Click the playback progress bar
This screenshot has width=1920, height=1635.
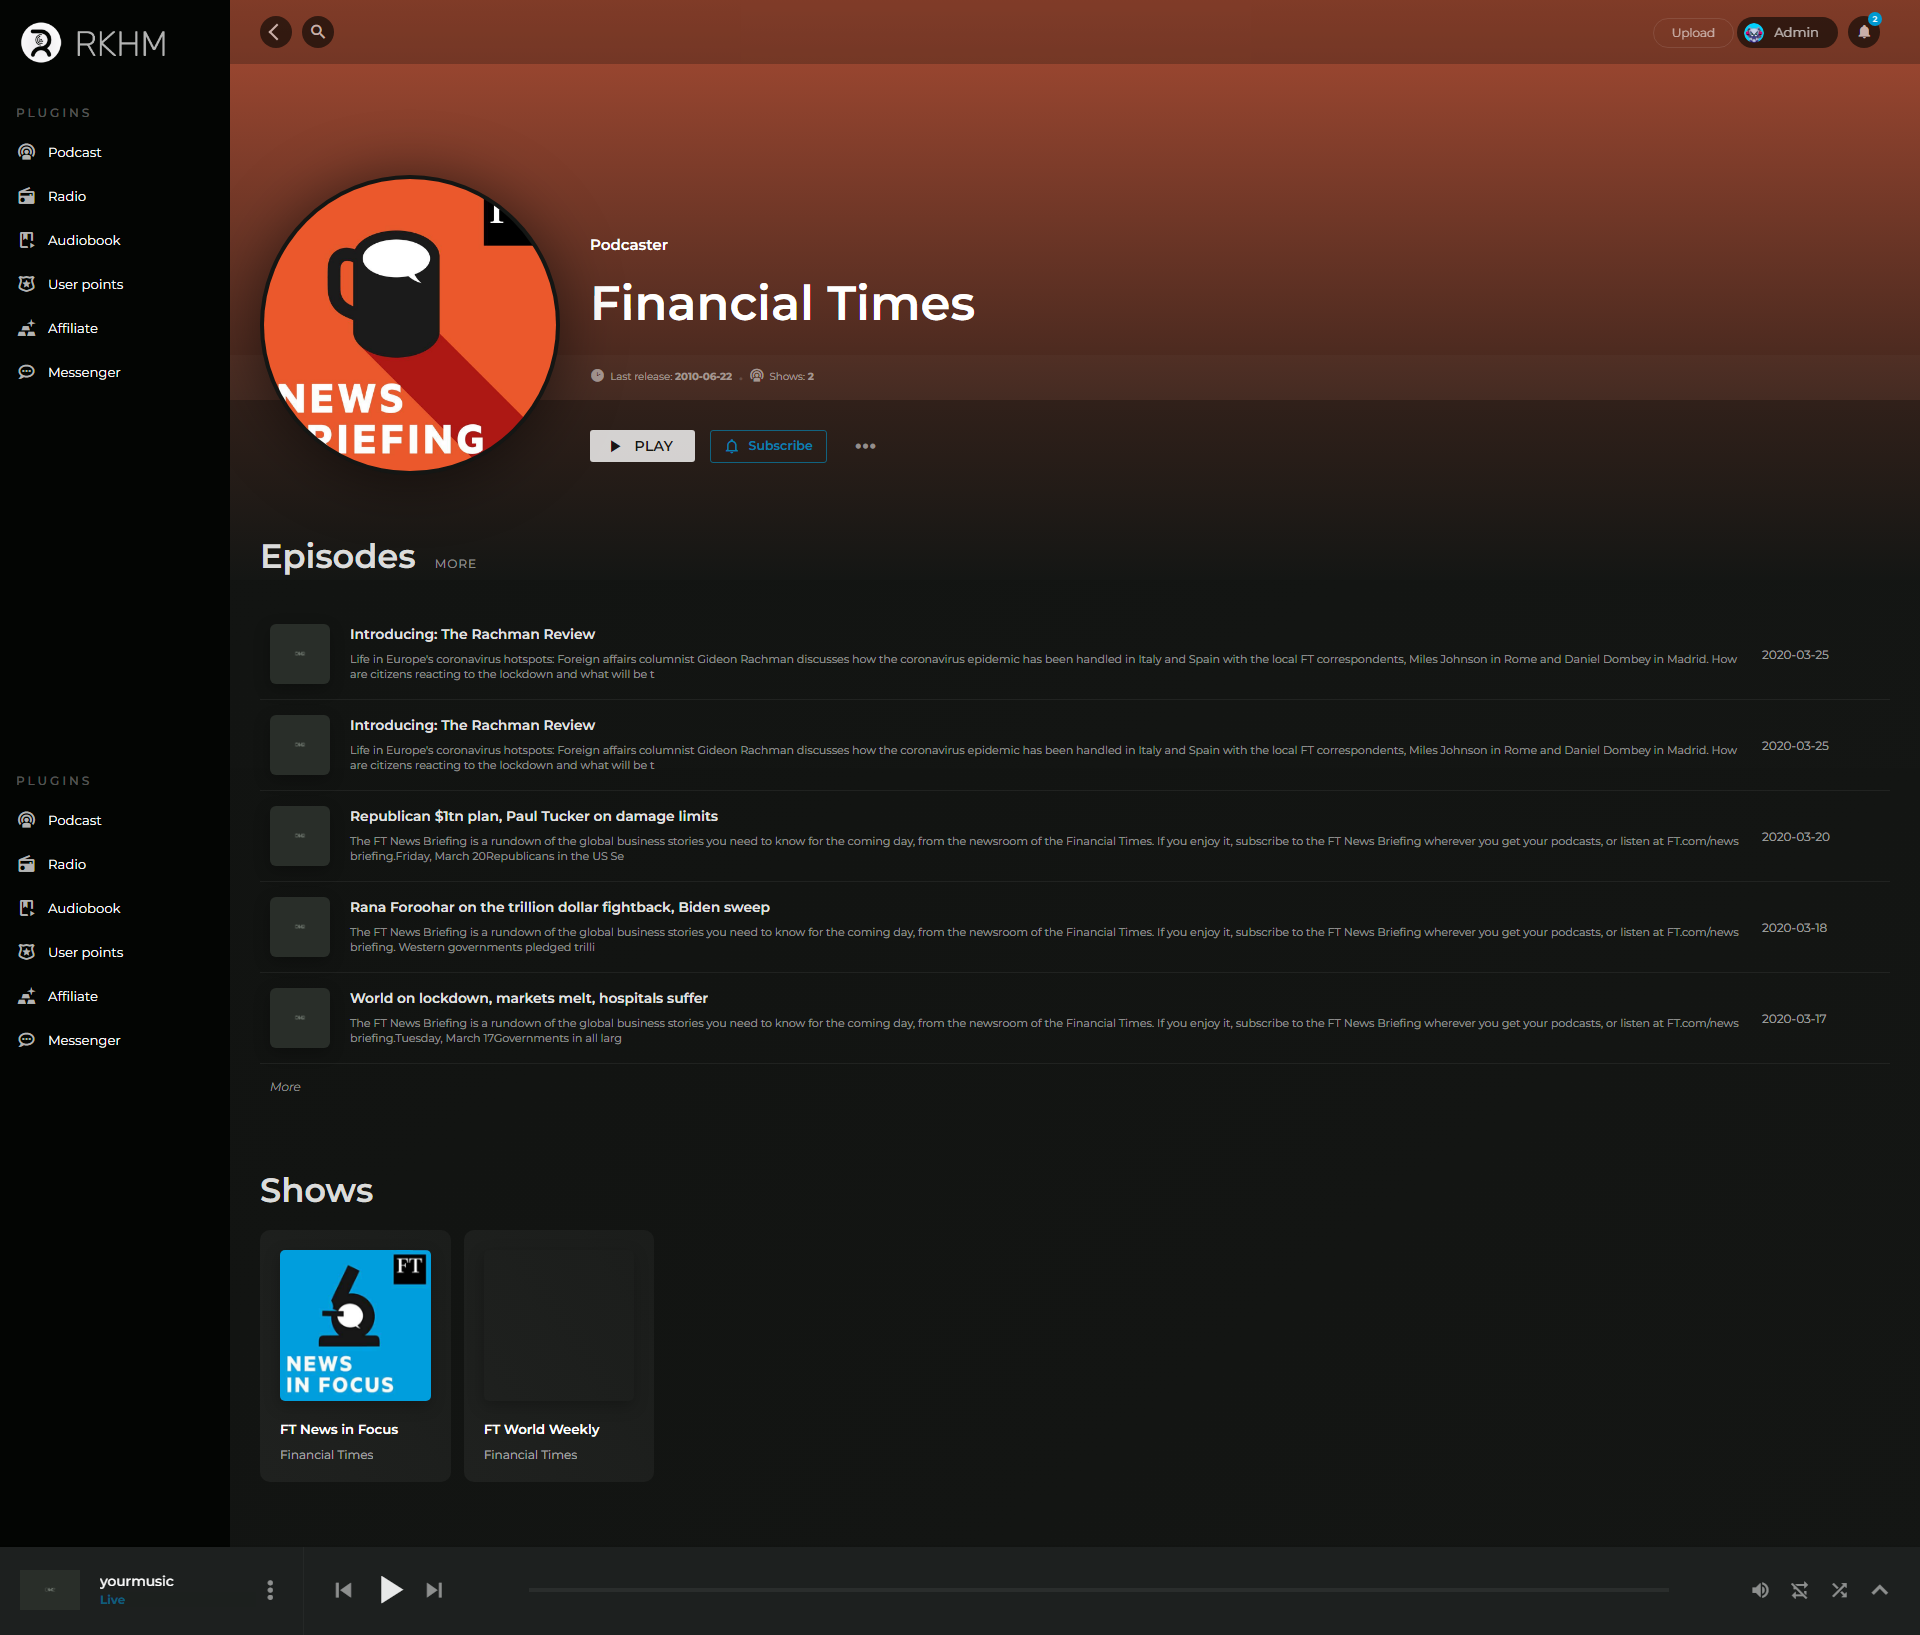click(x=1098, y=1590)
